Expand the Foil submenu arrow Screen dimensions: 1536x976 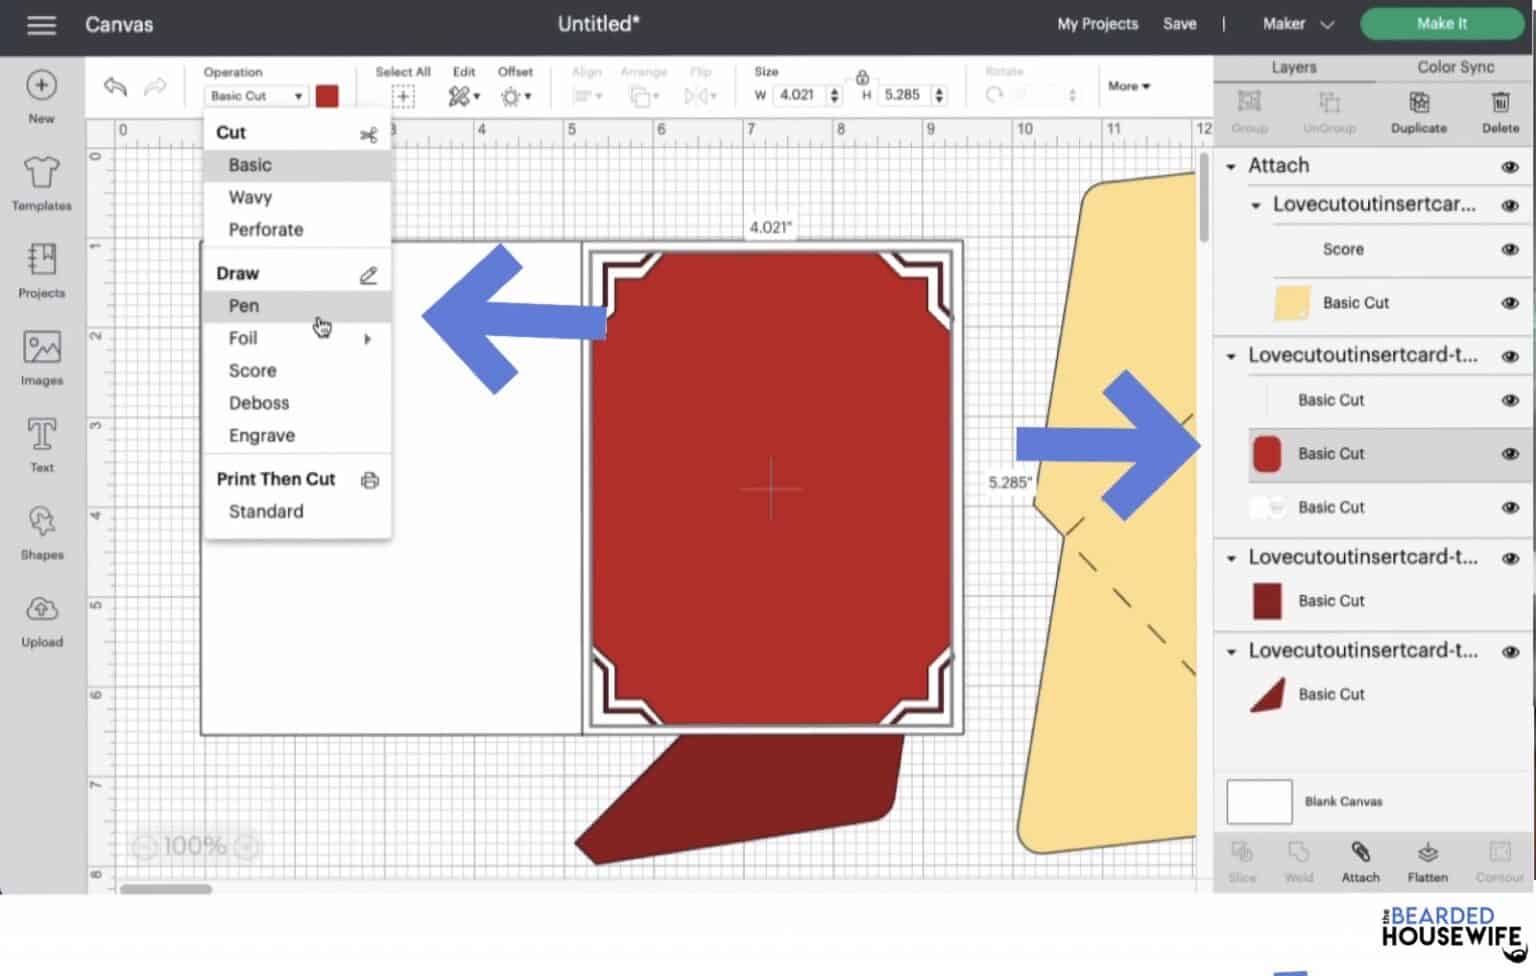coord(368,339)
